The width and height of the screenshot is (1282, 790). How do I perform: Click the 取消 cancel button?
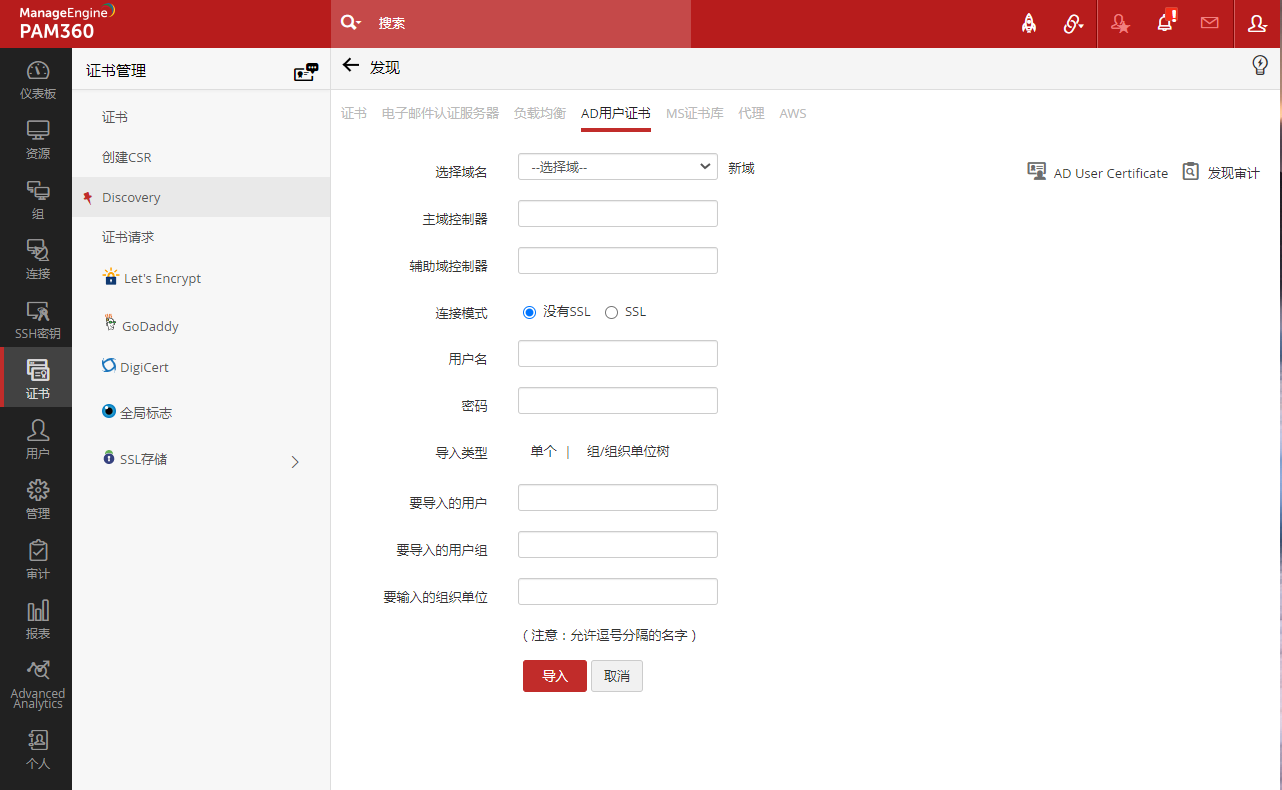[x=617, y=676]
